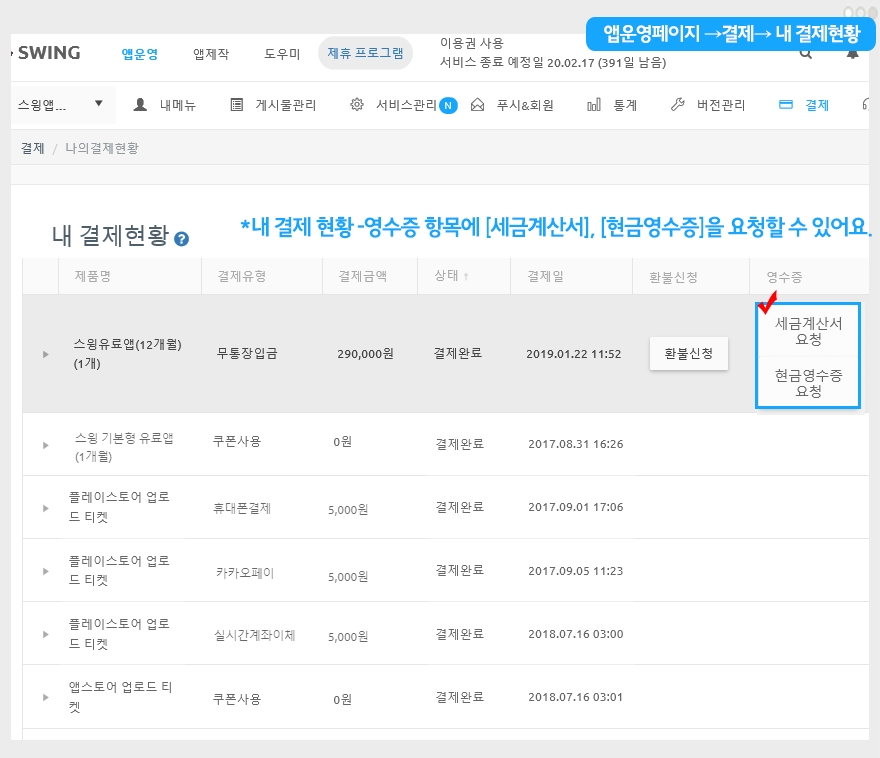Click the 버전관리 wrench icon

(x=677, y=104)
